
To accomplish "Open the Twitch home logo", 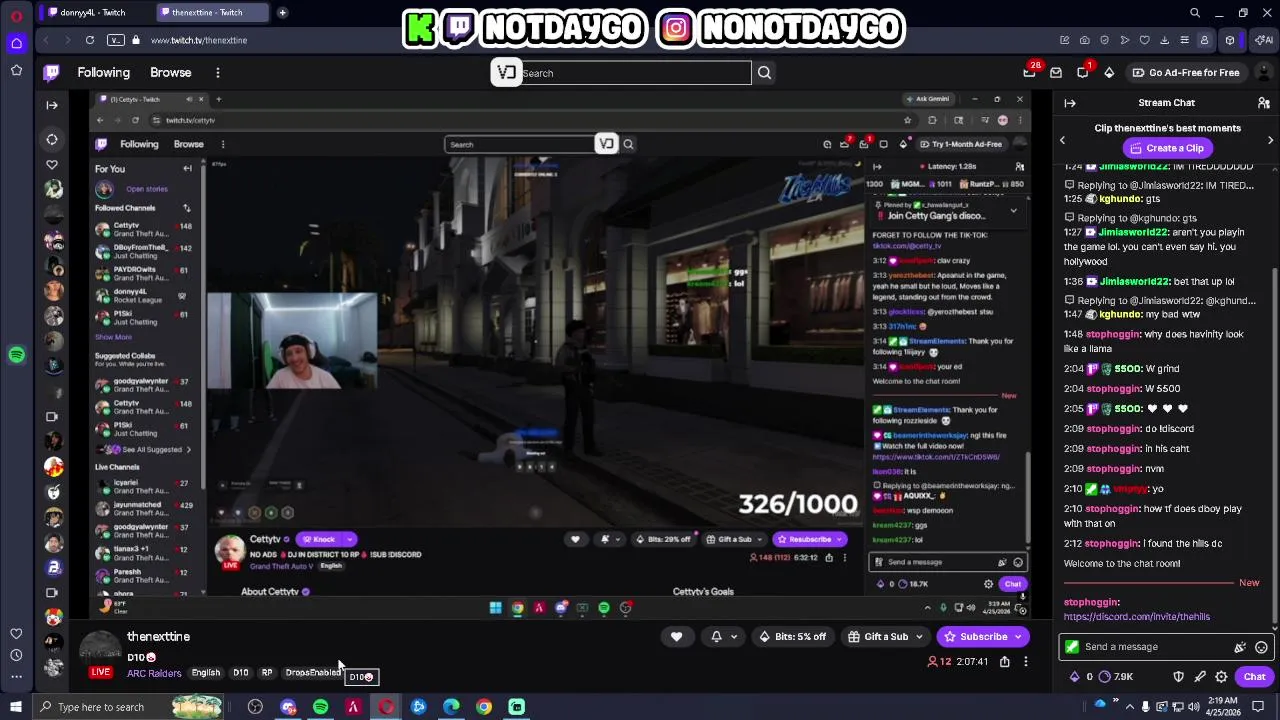I will point(52,72).
